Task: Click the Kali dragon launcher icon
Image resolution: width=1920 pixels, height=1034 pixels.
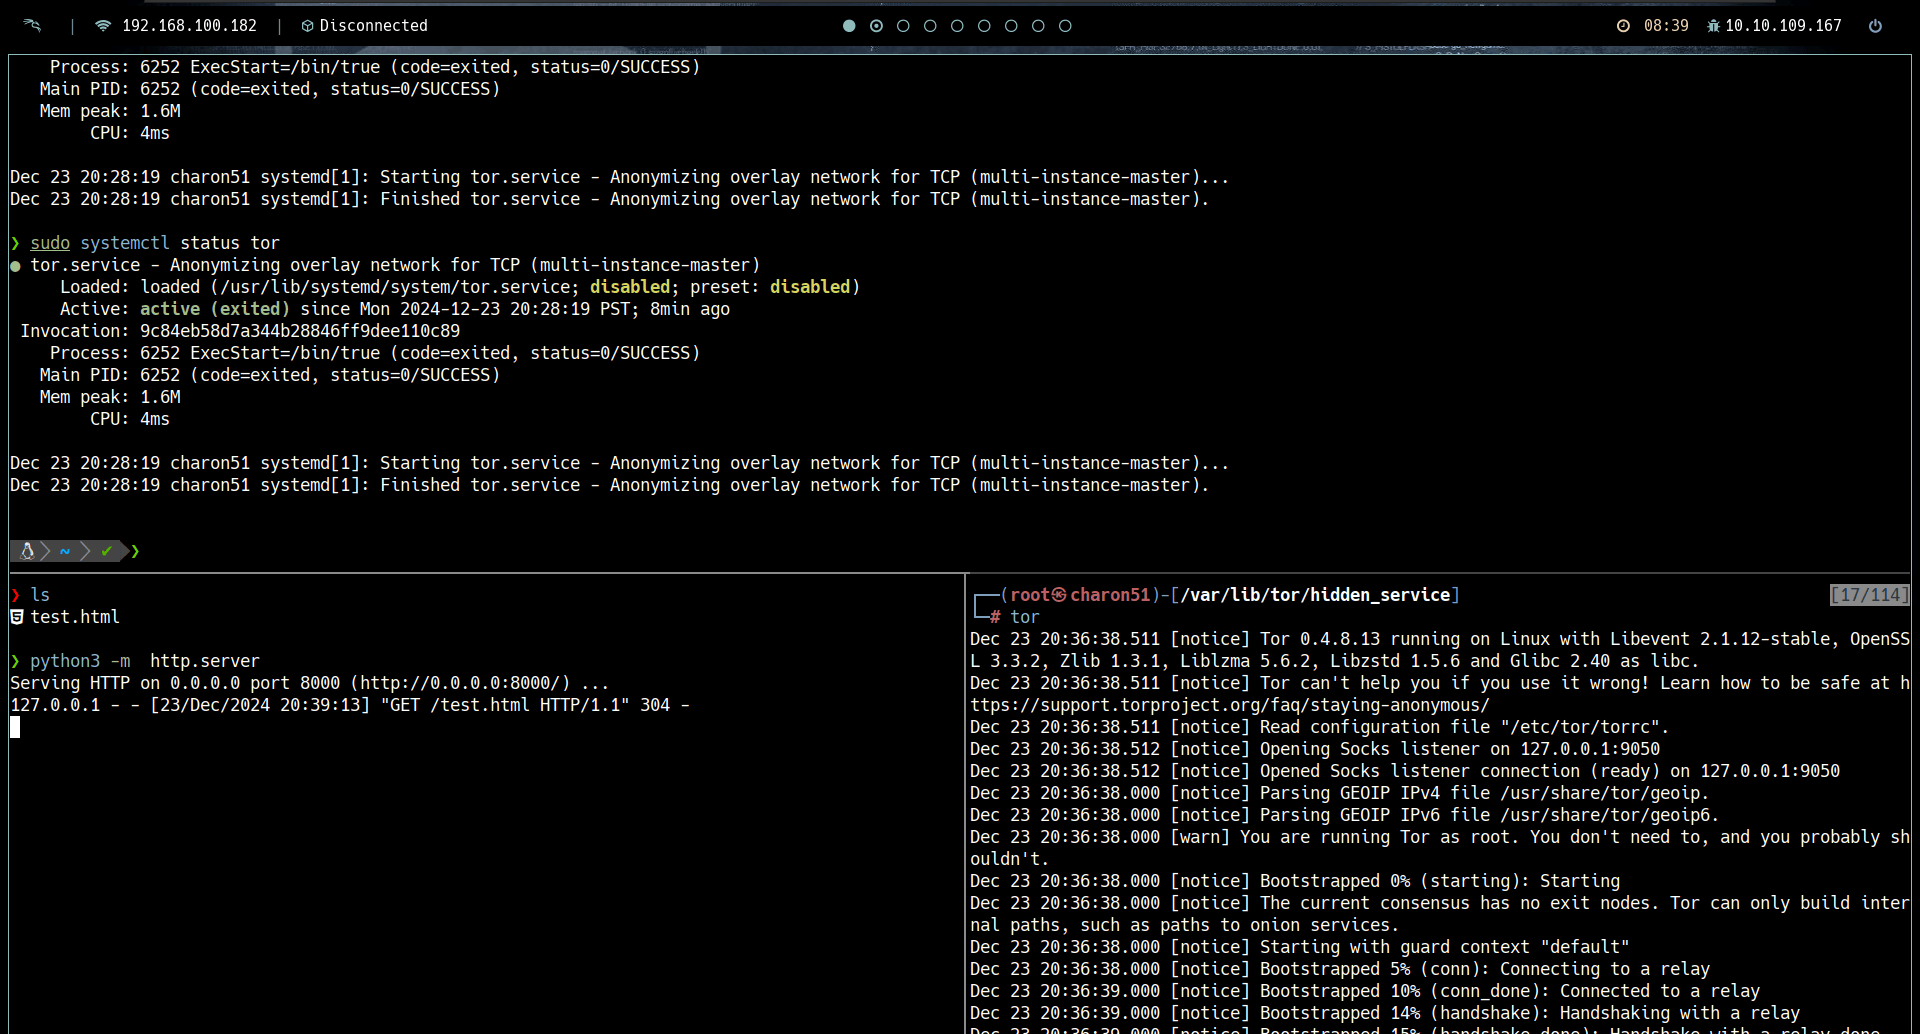Action: [x=32, y=25]
